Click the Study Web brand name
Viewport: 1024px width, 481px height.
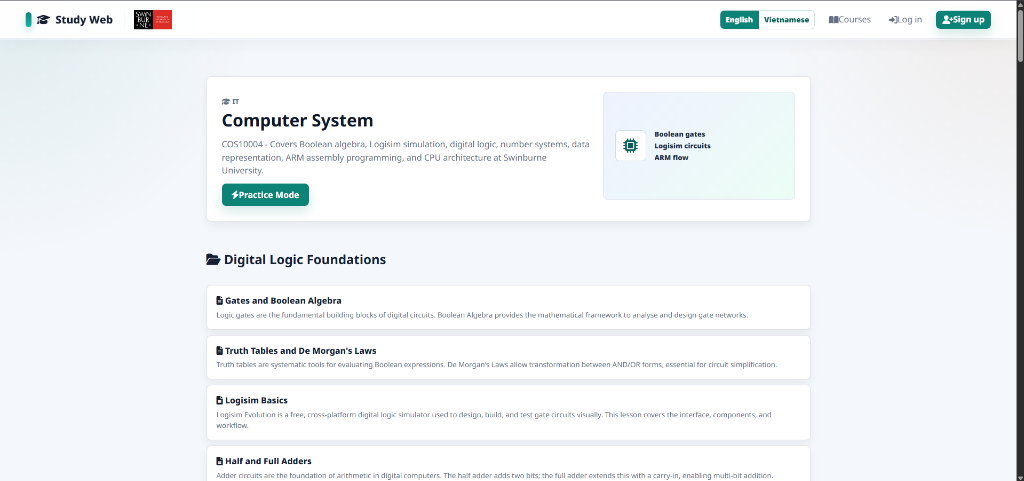tap(84, 20)
